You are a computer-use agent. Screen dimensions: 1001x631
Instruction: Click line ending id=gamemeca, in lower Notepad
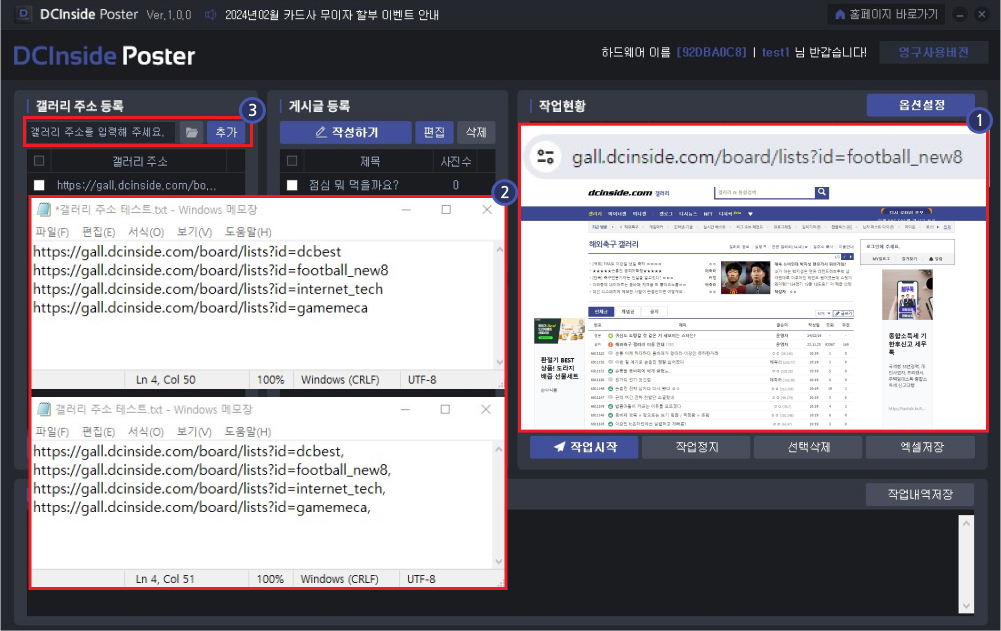click(202, 507)
